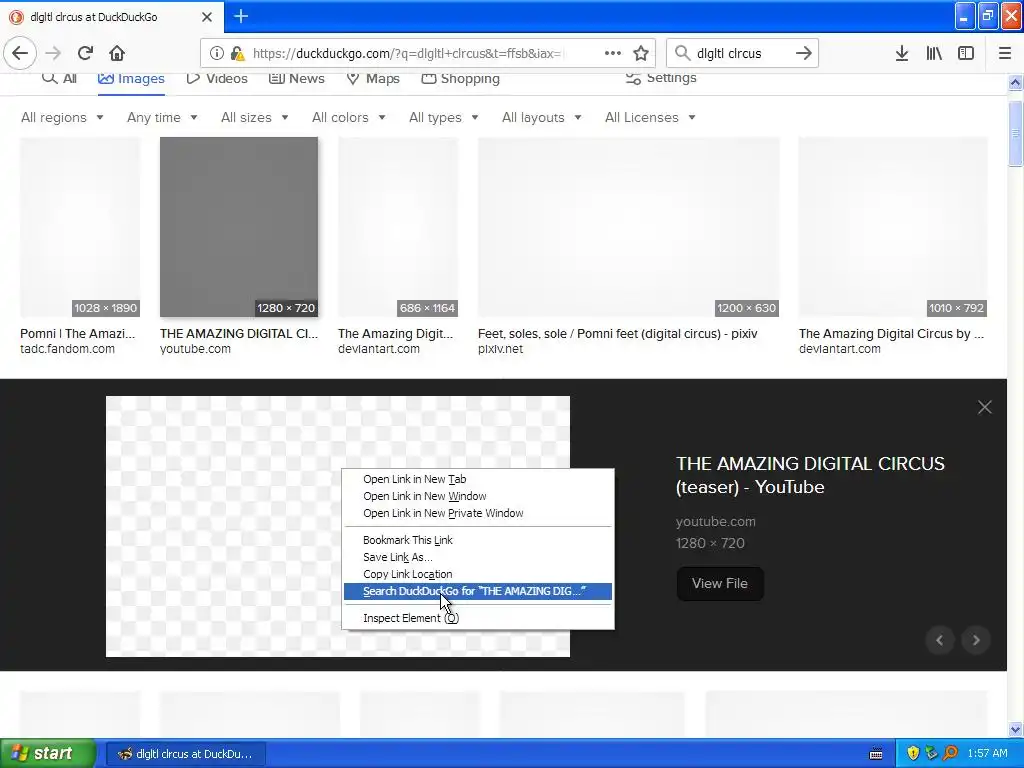Close the DuckDuckGo tab
Image resolution: width=1024 pixels, height=768 pixels.
(206, 17)
